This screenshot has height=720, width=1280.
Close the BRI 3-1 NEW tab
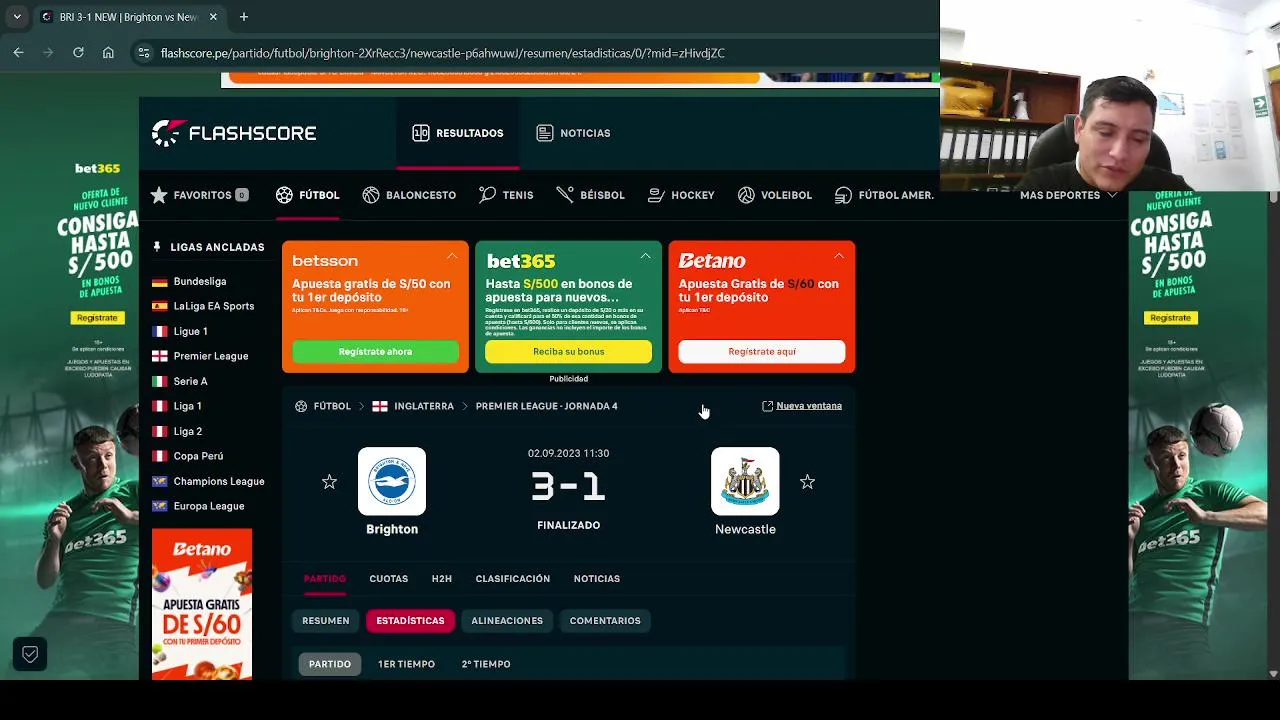(x=213, y=17)
